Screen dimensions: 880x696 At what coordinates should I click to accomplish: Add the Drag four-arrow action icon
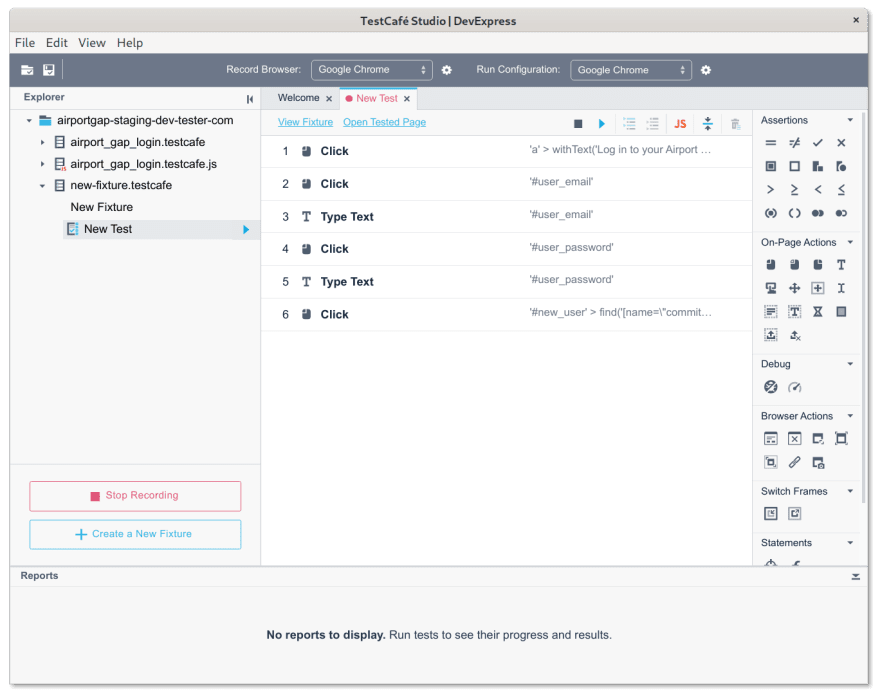(x=794, y=288)
